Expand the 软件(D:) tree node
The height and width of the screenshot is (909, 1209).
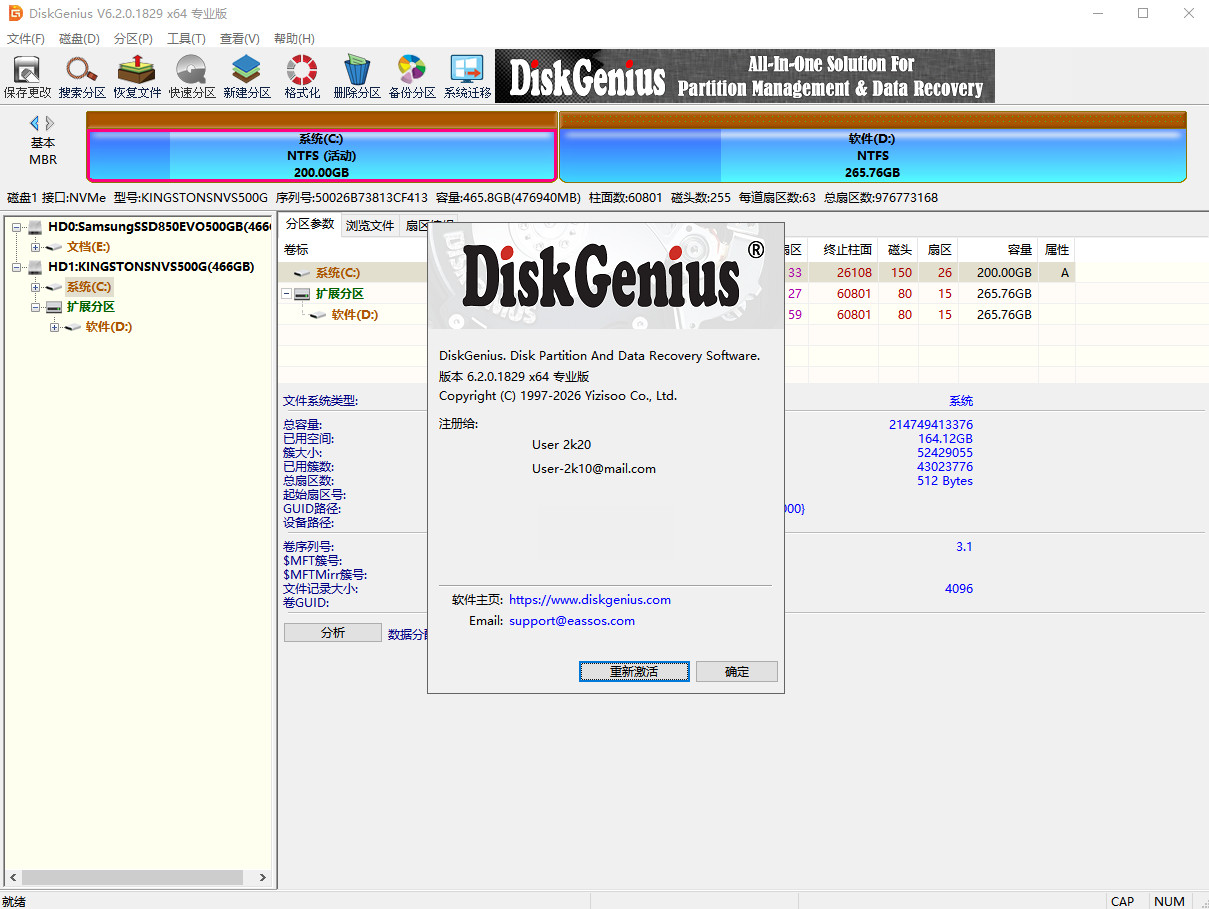tap(55, 327)
